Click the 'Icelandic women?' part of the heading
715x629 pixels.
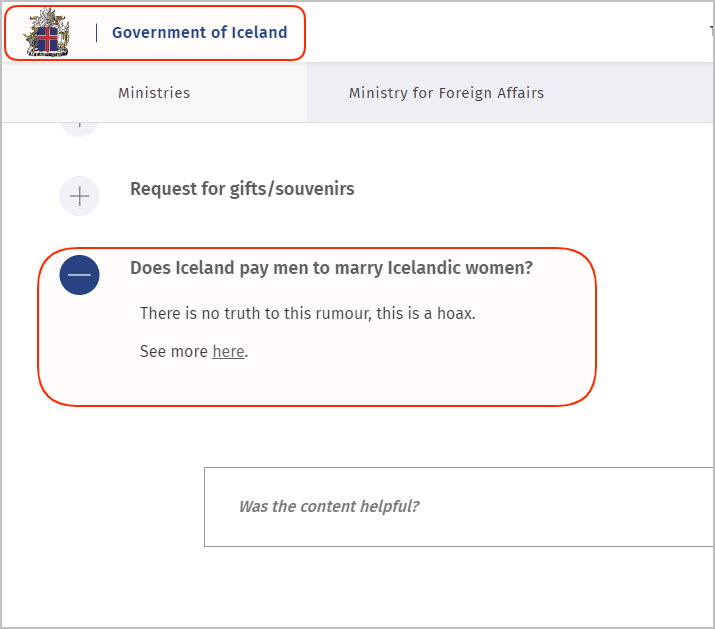pos(460,268)
